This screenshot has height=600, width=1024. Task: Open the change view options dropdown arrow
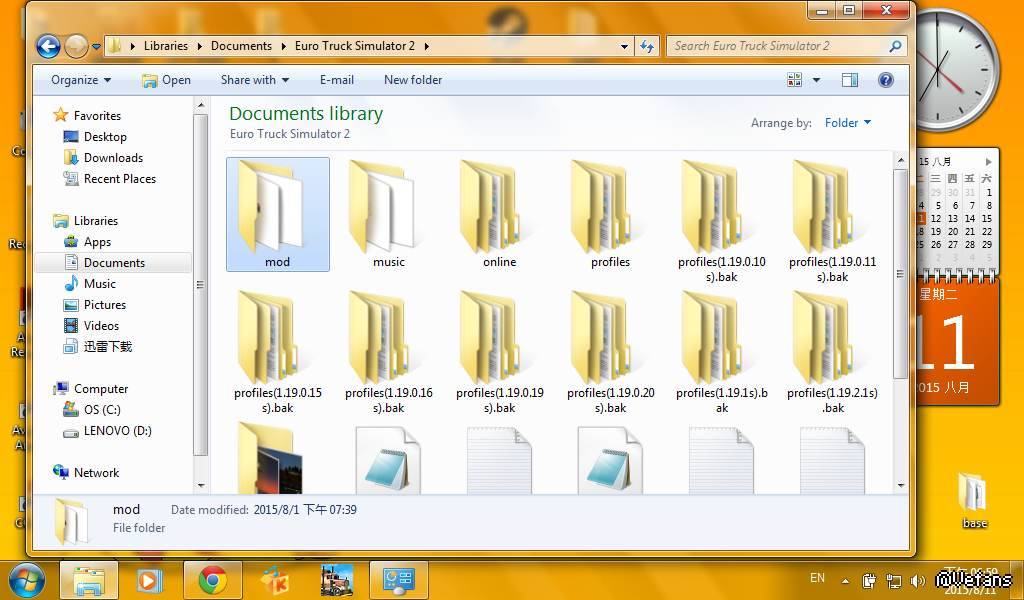[x=816, y=80]
